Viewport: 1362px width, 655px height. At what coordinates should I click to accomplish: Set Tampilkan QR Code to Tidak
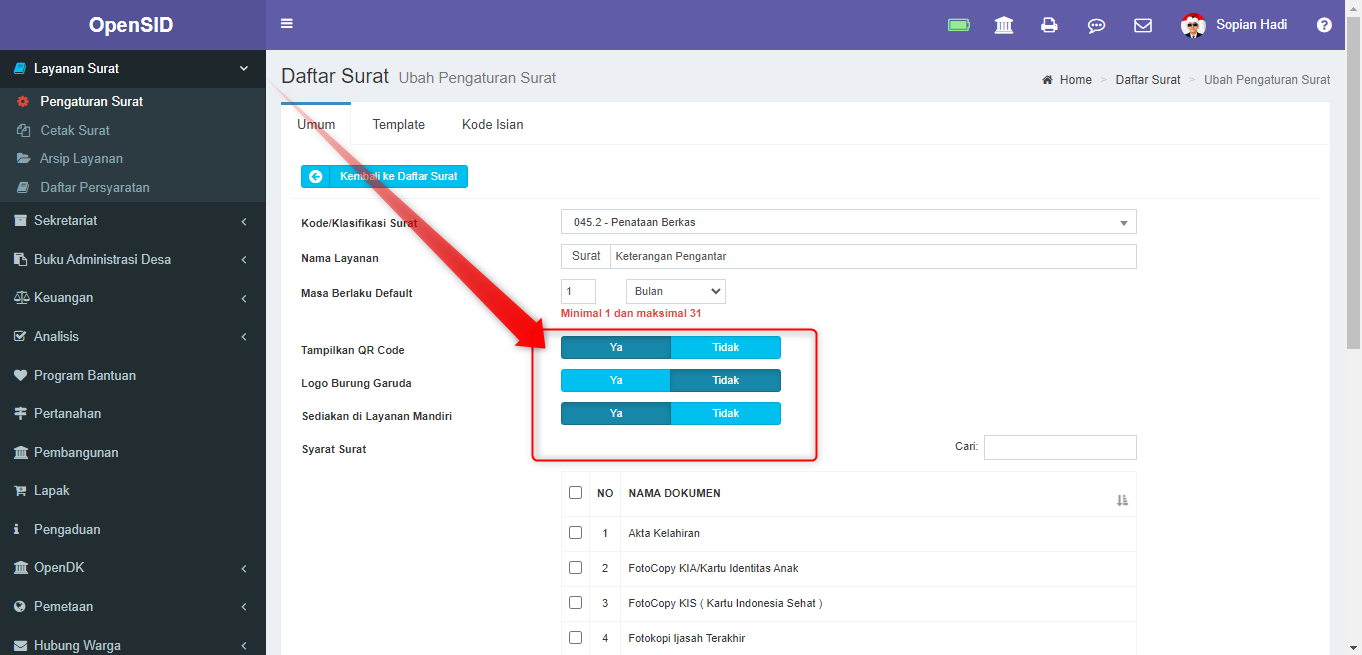click(x=726, y=347)
